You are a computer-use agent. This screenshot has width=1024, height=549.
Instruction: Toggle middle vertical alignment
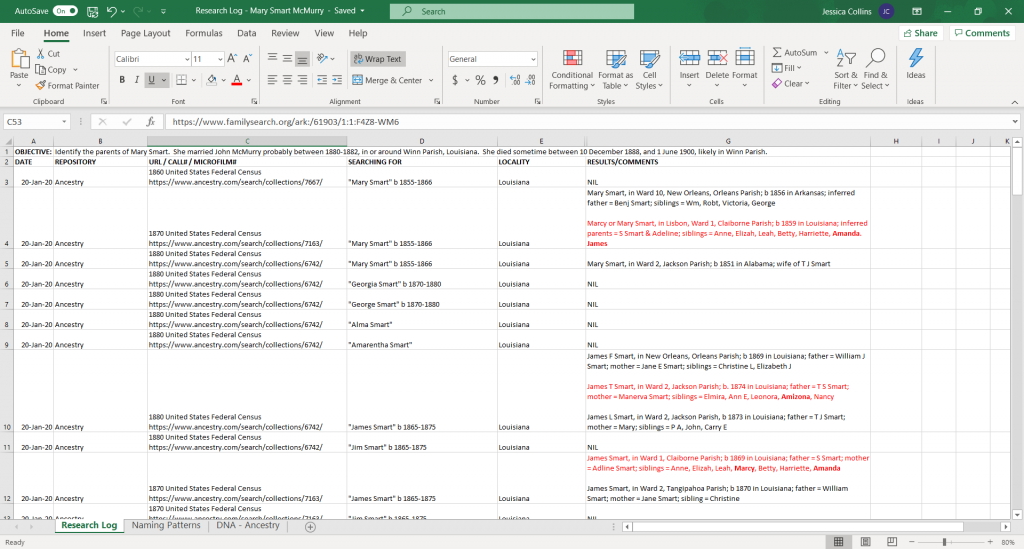[x=287, y=59]
